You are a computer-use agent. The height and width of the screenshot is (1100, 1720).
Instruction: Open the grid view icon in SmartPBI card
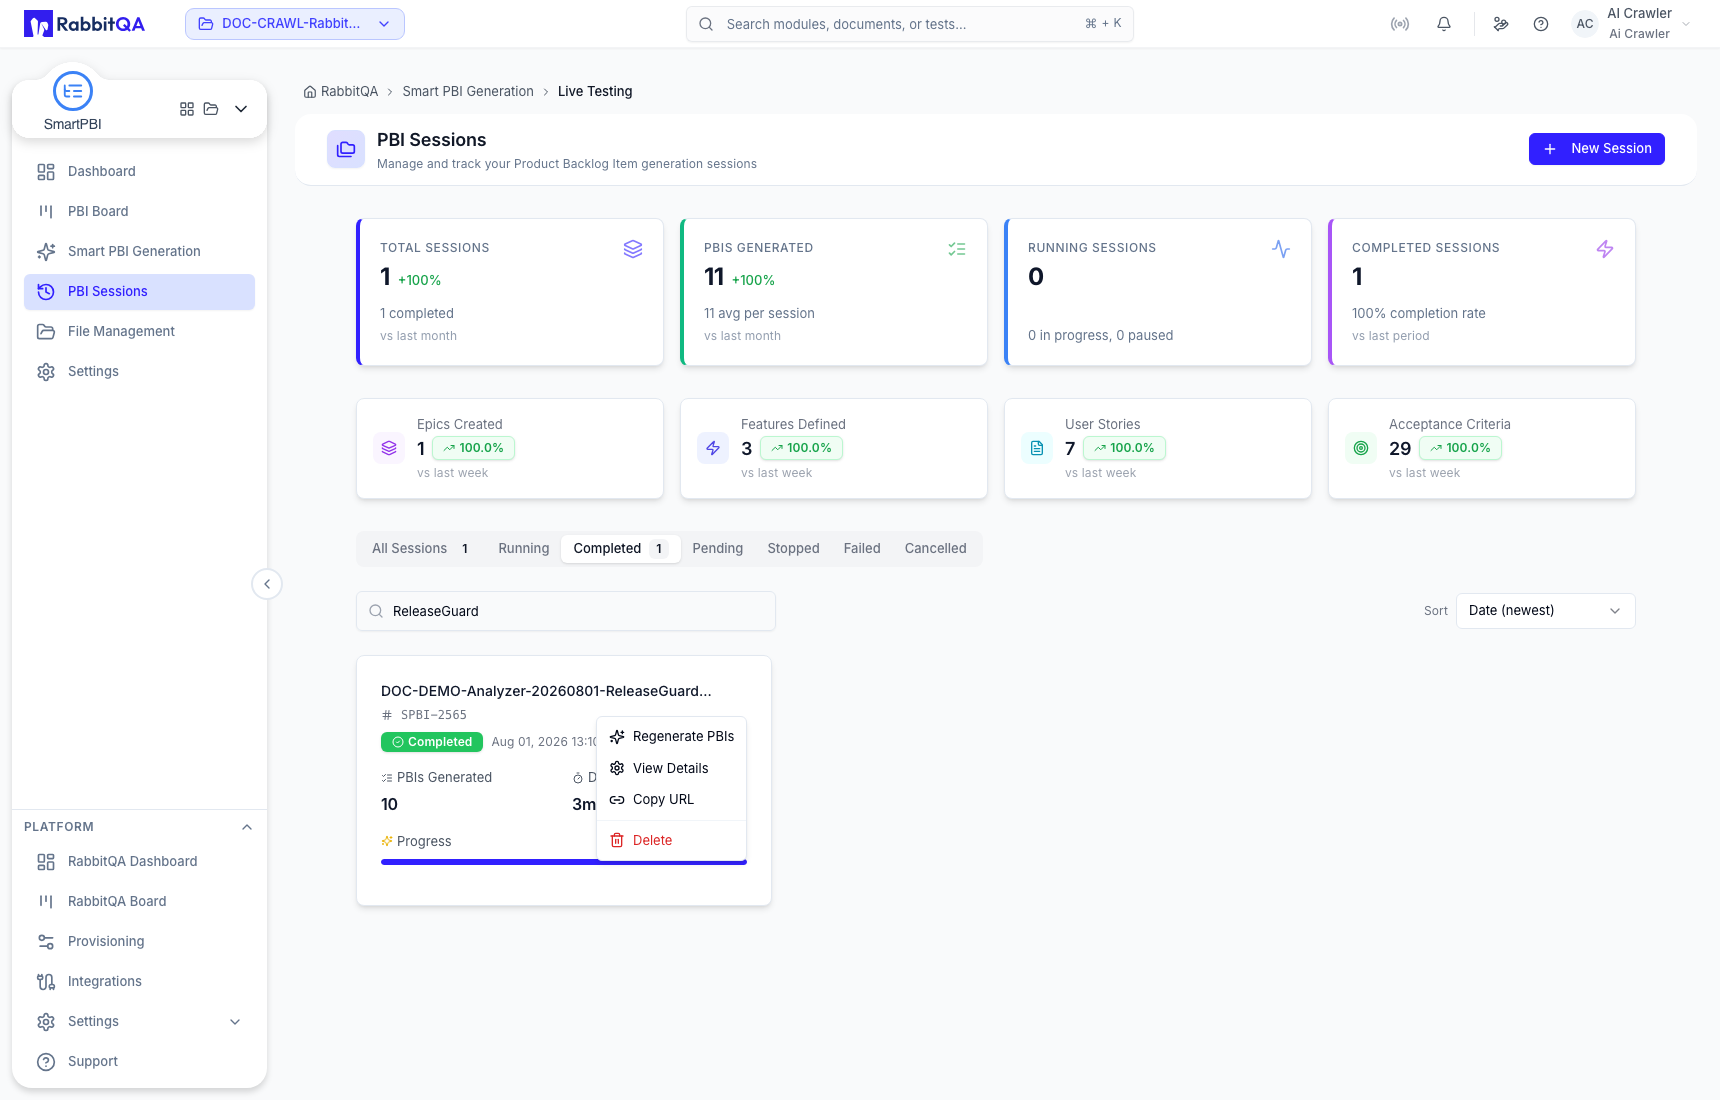pos(187,109)
